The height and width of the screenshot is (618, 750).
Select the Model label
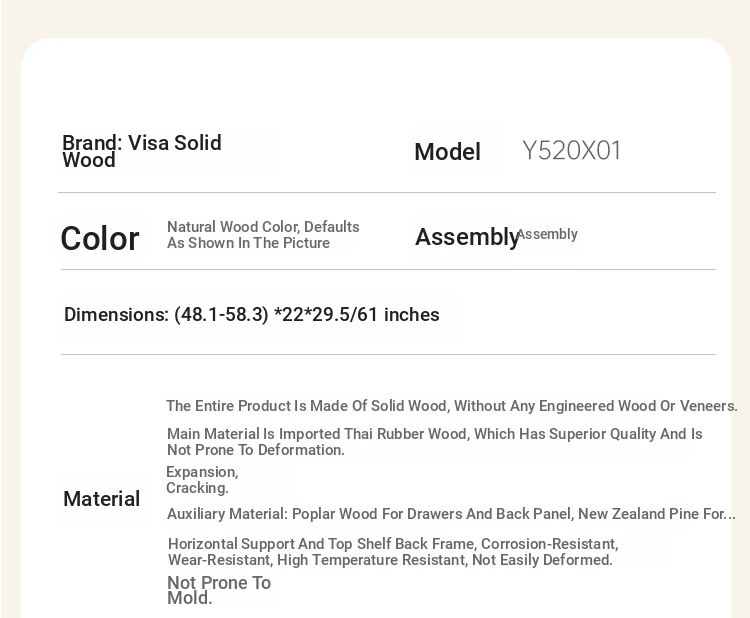[447, 152]
